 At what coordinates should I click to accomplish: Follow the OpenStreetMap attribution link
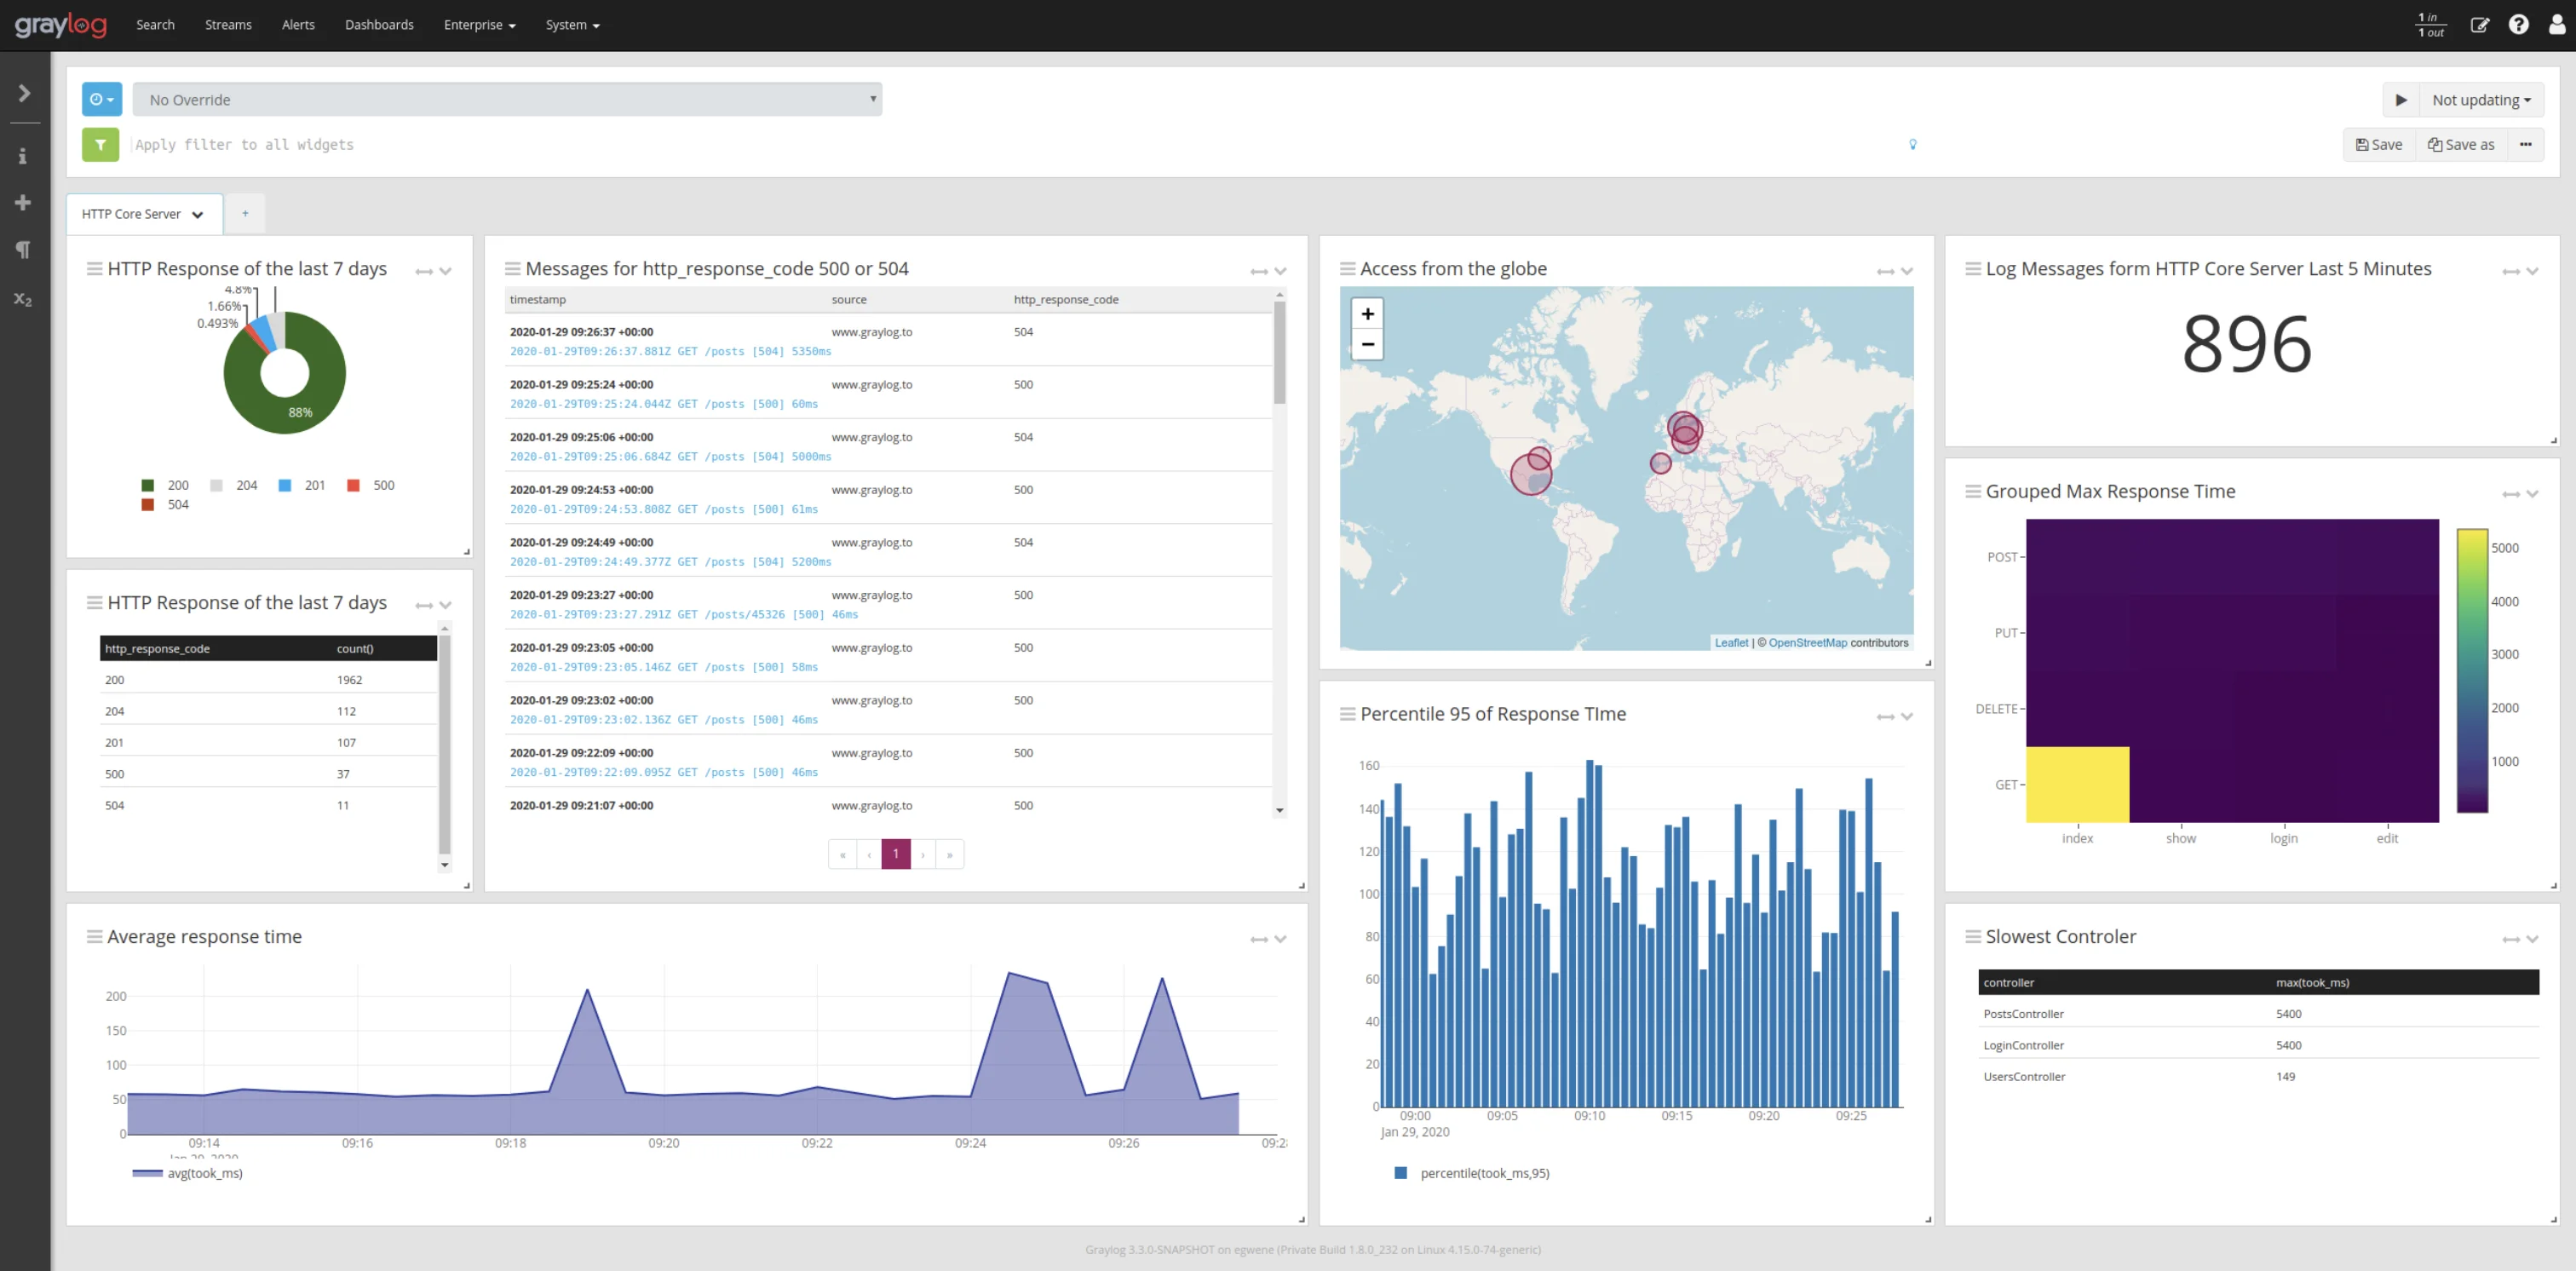point(1807,642)
